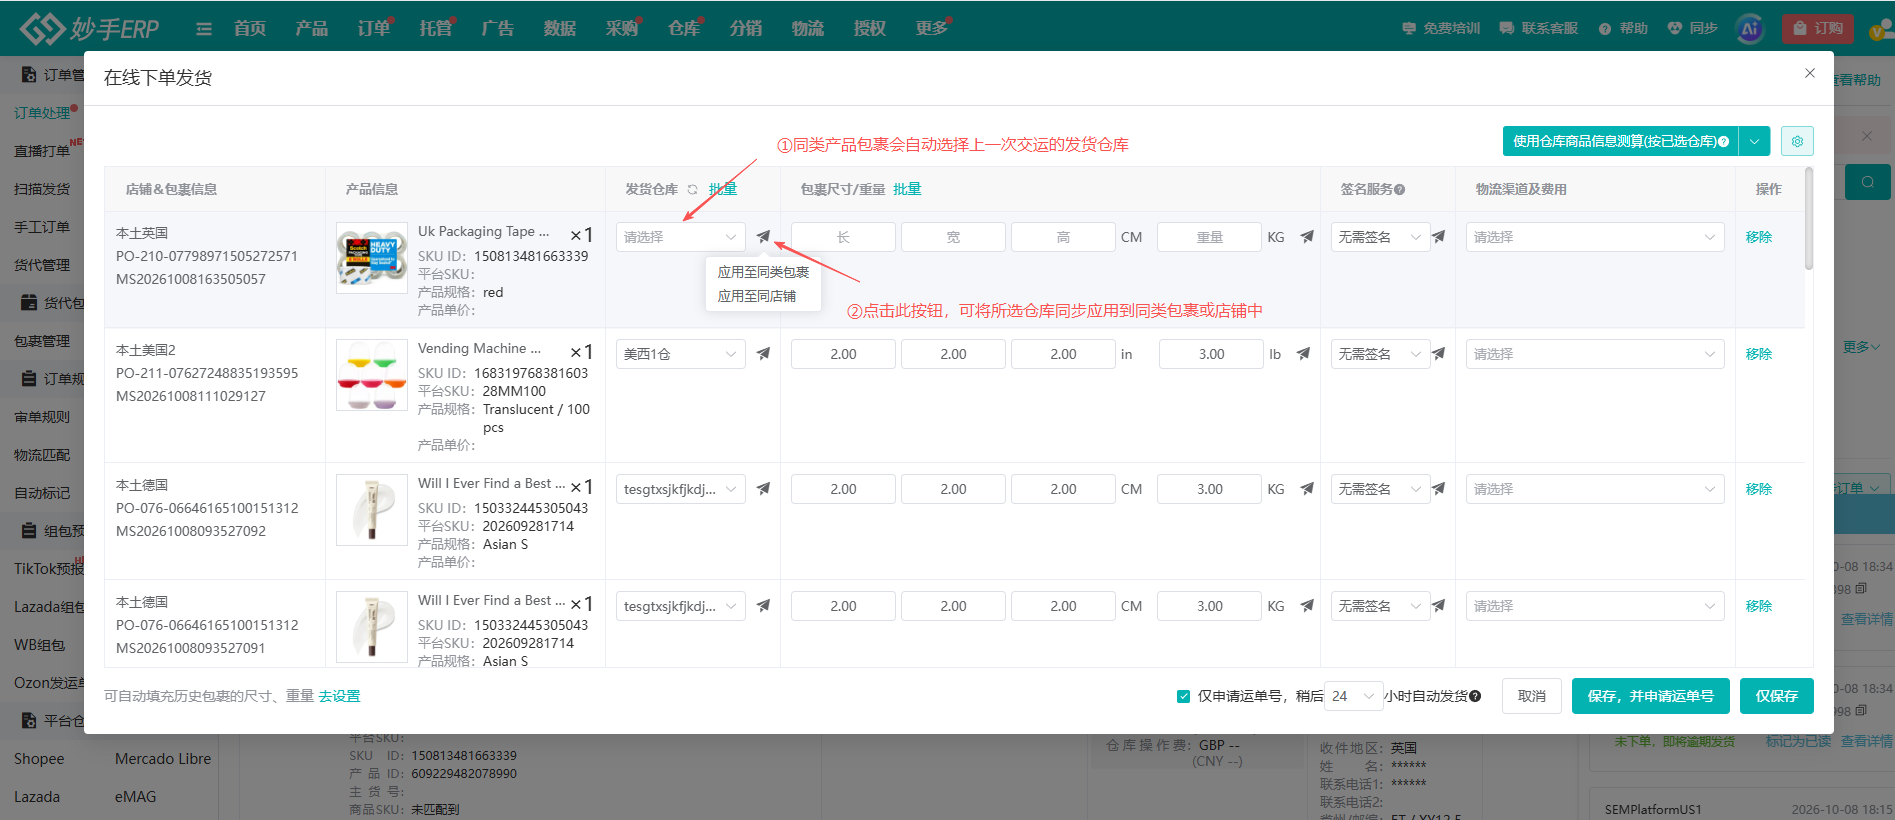Open the AI assistant icon in header
This screenshot has height=820, width=1895.
(x=1750, y=29)
